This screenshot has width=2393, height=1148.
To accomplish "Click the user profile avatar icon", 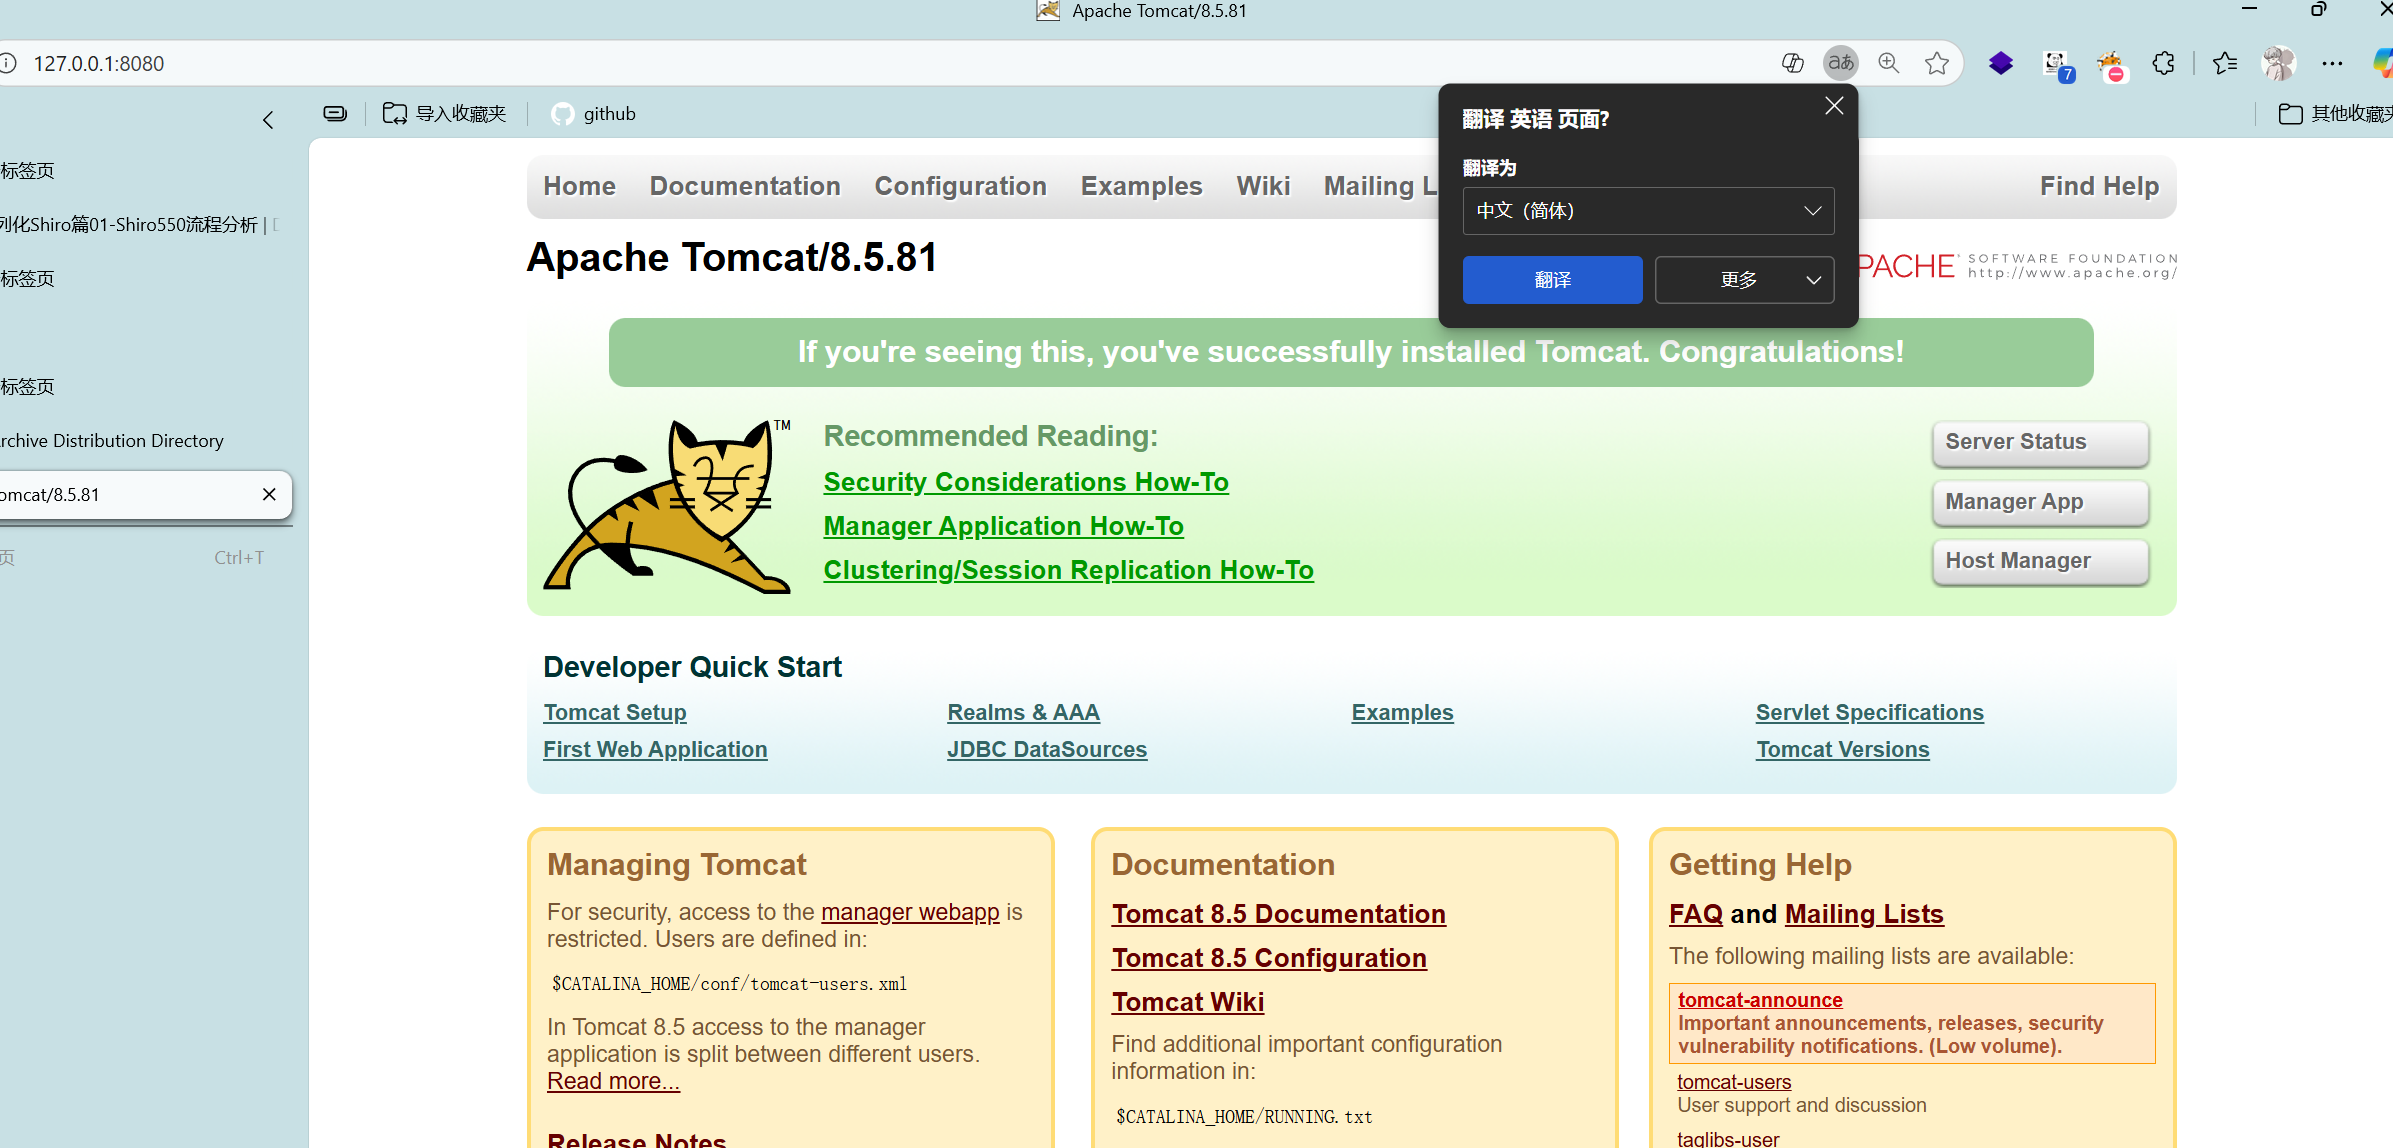I will [2278, 63].
